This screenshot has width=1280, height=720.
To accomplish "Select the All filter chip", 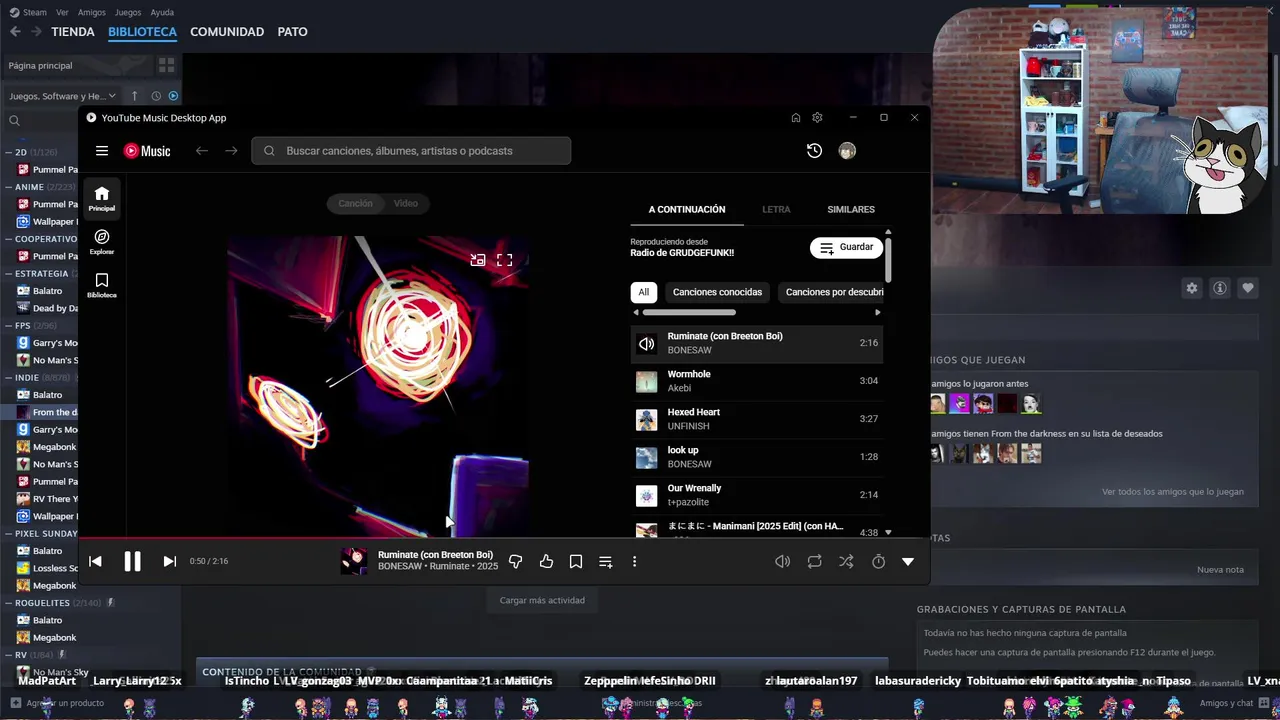I will [644, 292].
